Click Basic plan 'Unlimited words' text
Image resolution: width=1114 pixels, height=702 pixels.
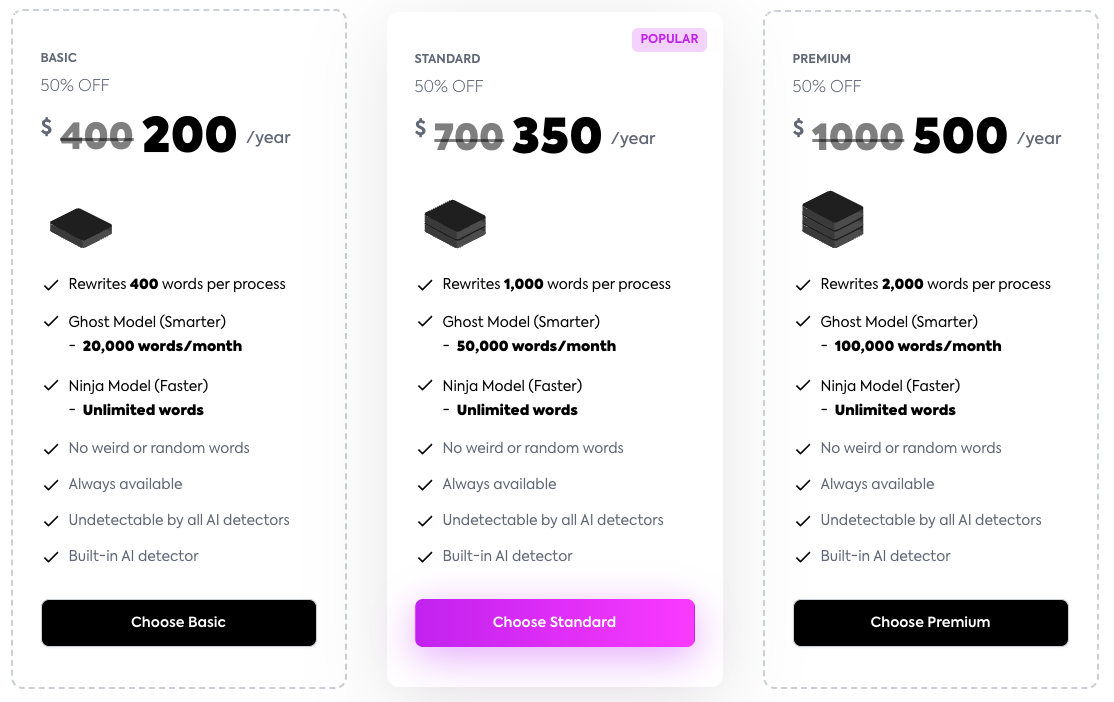point(143,410)
